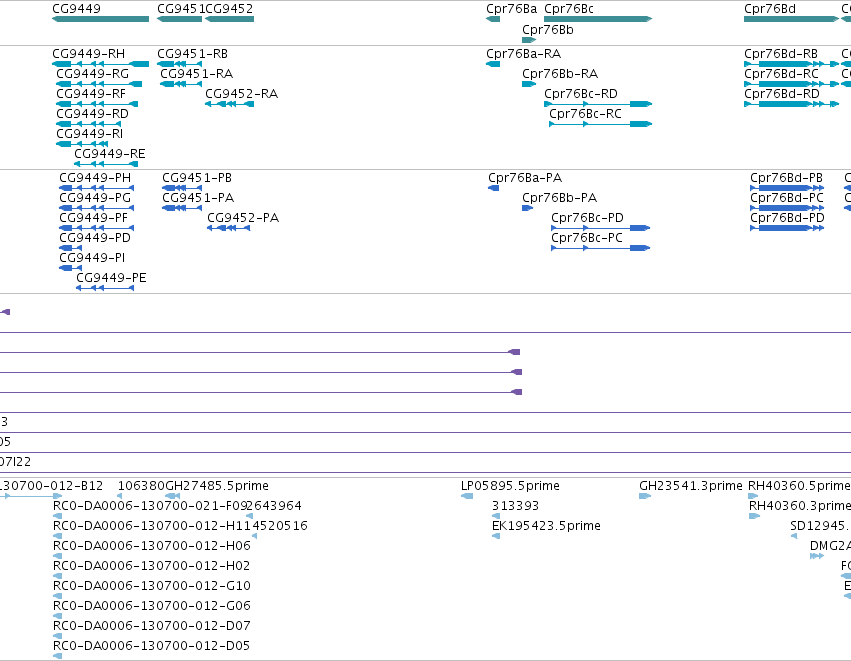851x661 pixels.
Task: Click protein Cpr76Bd-PB
Action: (x=786, y=178)
